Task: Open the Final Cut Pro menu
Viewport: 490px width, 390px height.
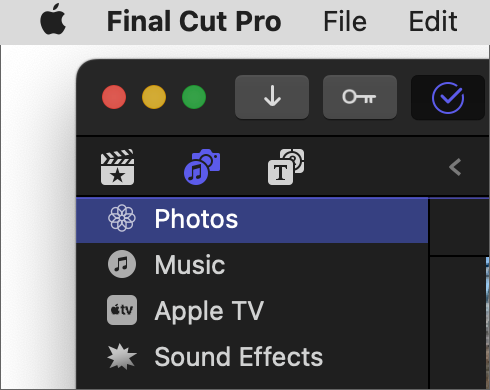Action: (194, 21)
